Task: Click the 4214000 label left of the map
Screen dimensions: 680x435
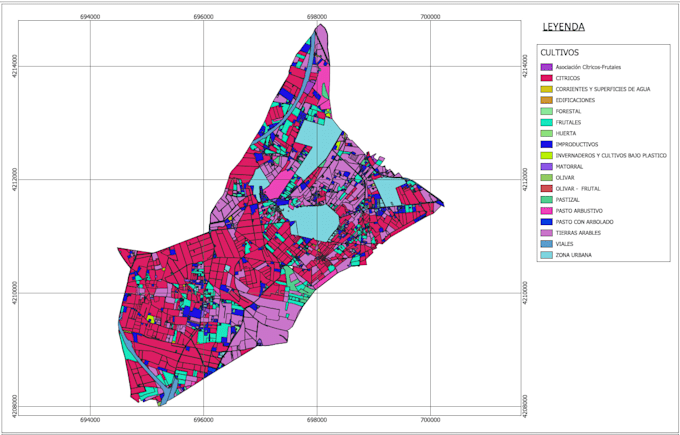Action: click(x=15, y=66)
